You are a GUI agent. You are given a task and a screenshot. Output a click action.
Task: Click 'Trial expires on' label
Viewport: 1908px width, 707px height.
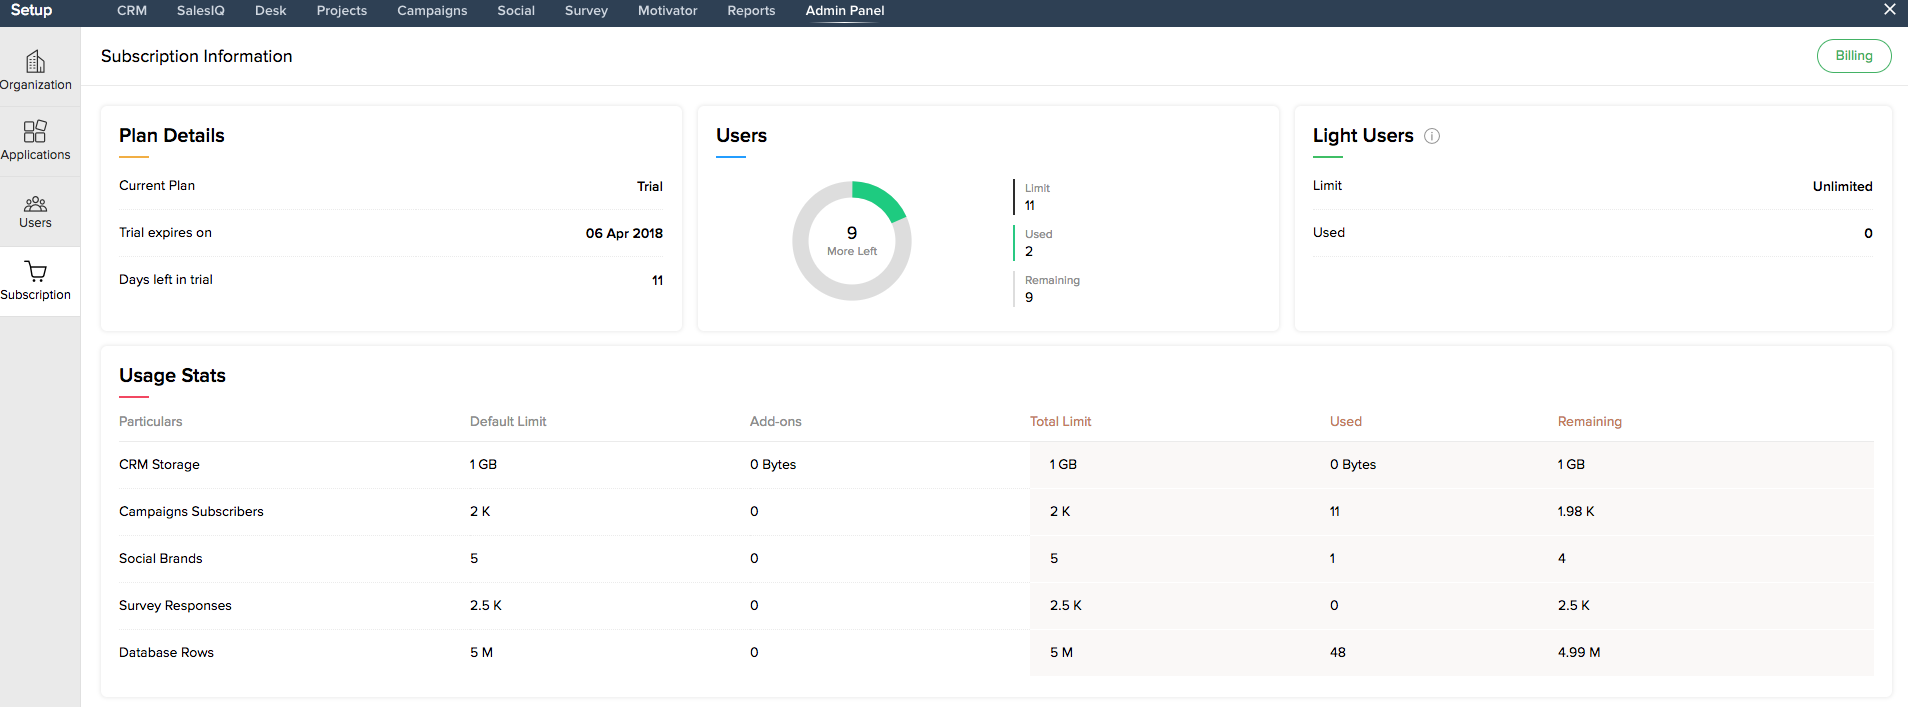[165, 233]
